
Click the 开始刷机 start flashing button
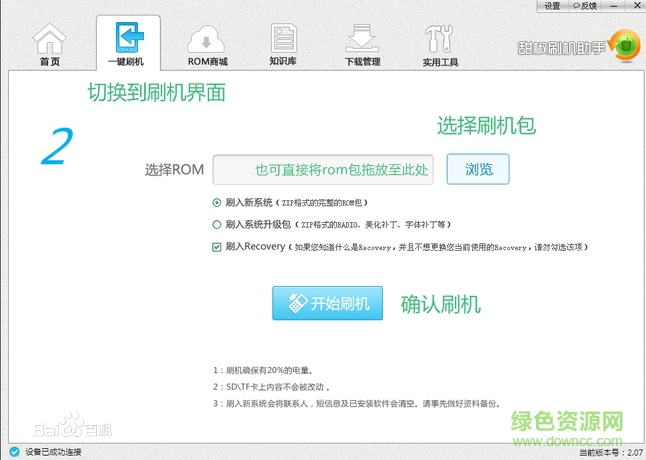point(328,303)
